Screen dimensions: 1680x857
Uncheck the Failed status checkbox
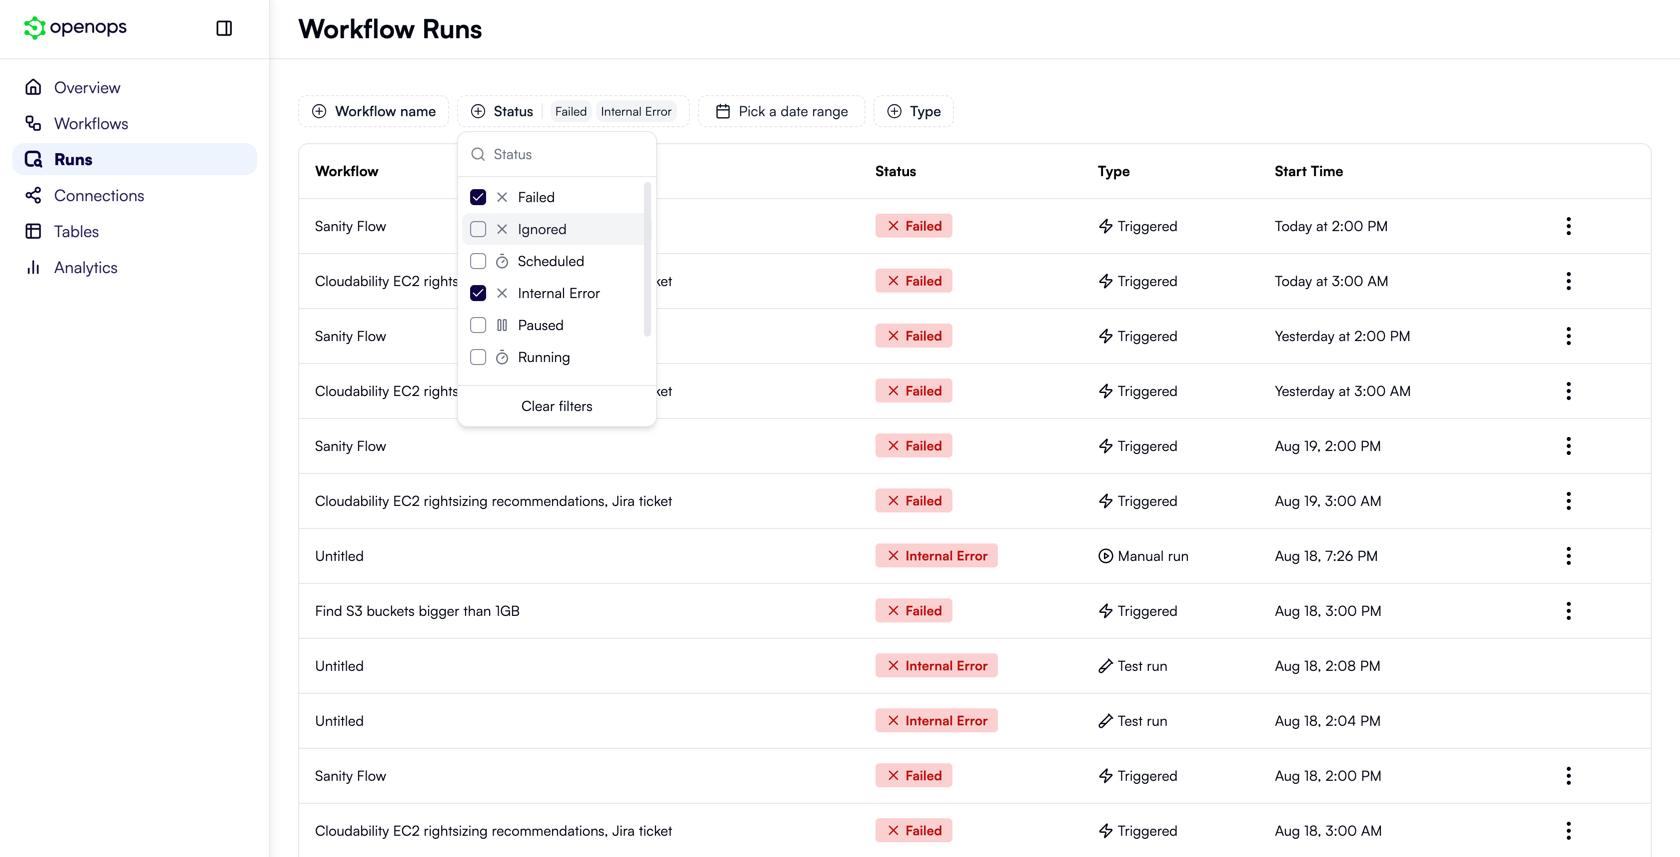click(x=478, y=197)
